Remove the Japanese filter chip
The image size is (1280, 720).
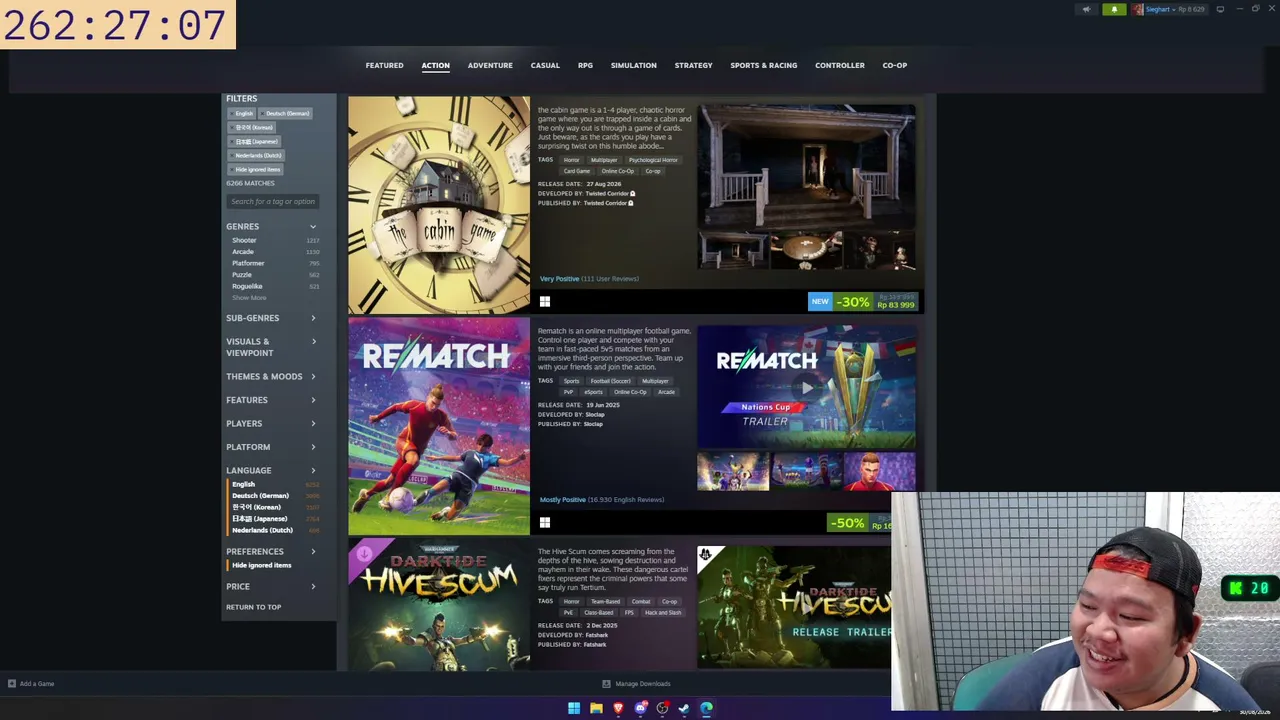coord(256,142)
